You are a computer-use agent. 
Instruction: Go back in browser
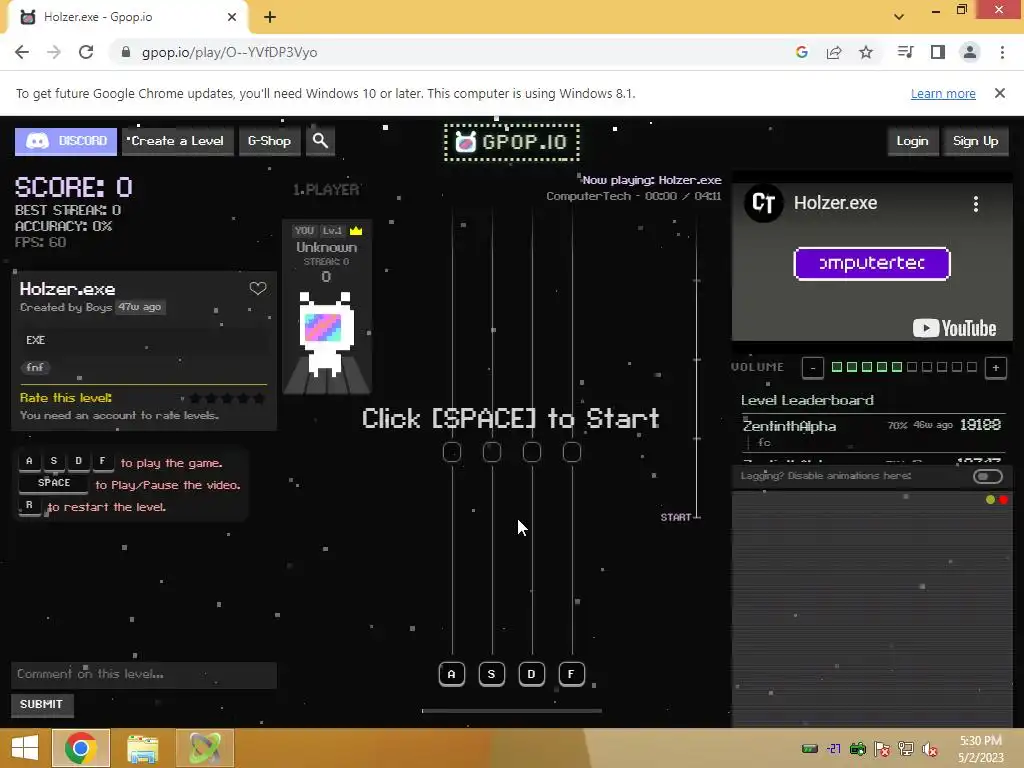(x=22, y=52)
